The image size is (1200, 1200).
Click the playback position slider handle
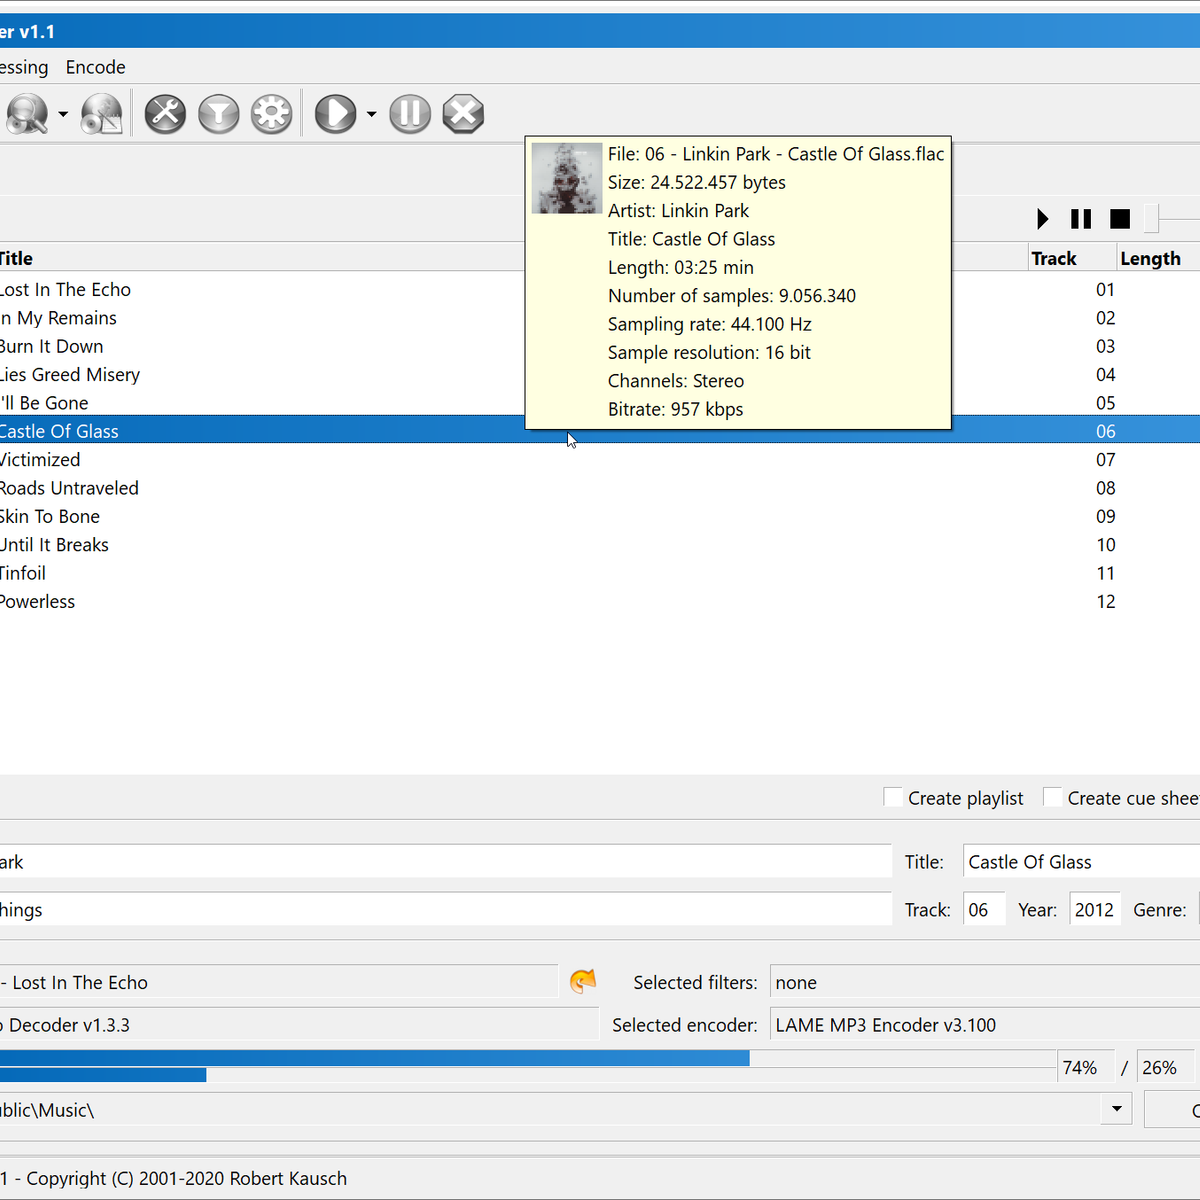point(1152,219)
